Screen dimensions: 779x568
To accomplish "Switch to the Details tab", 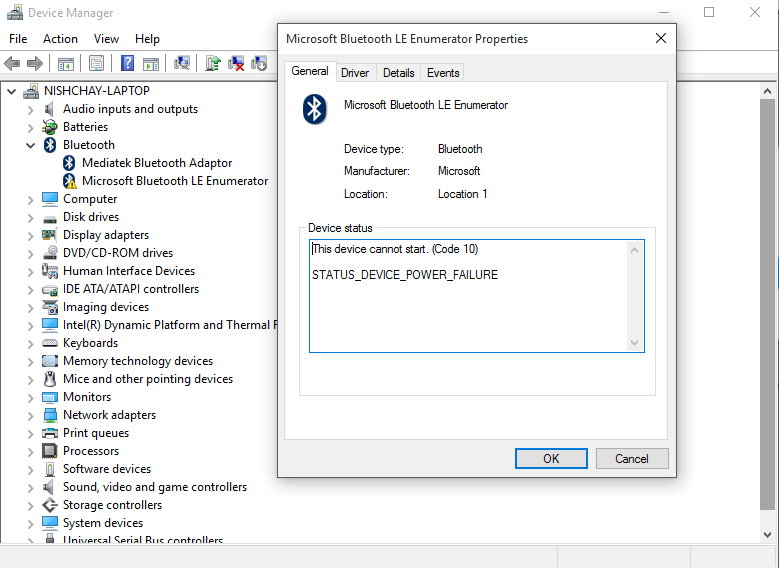I will [x=398, y=73].
